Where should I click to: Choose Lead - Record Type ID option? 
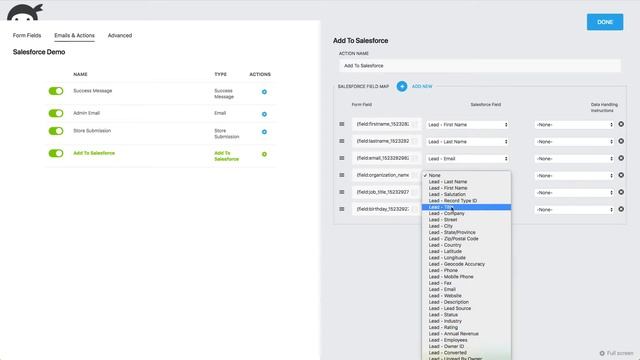tap(466, 201)
